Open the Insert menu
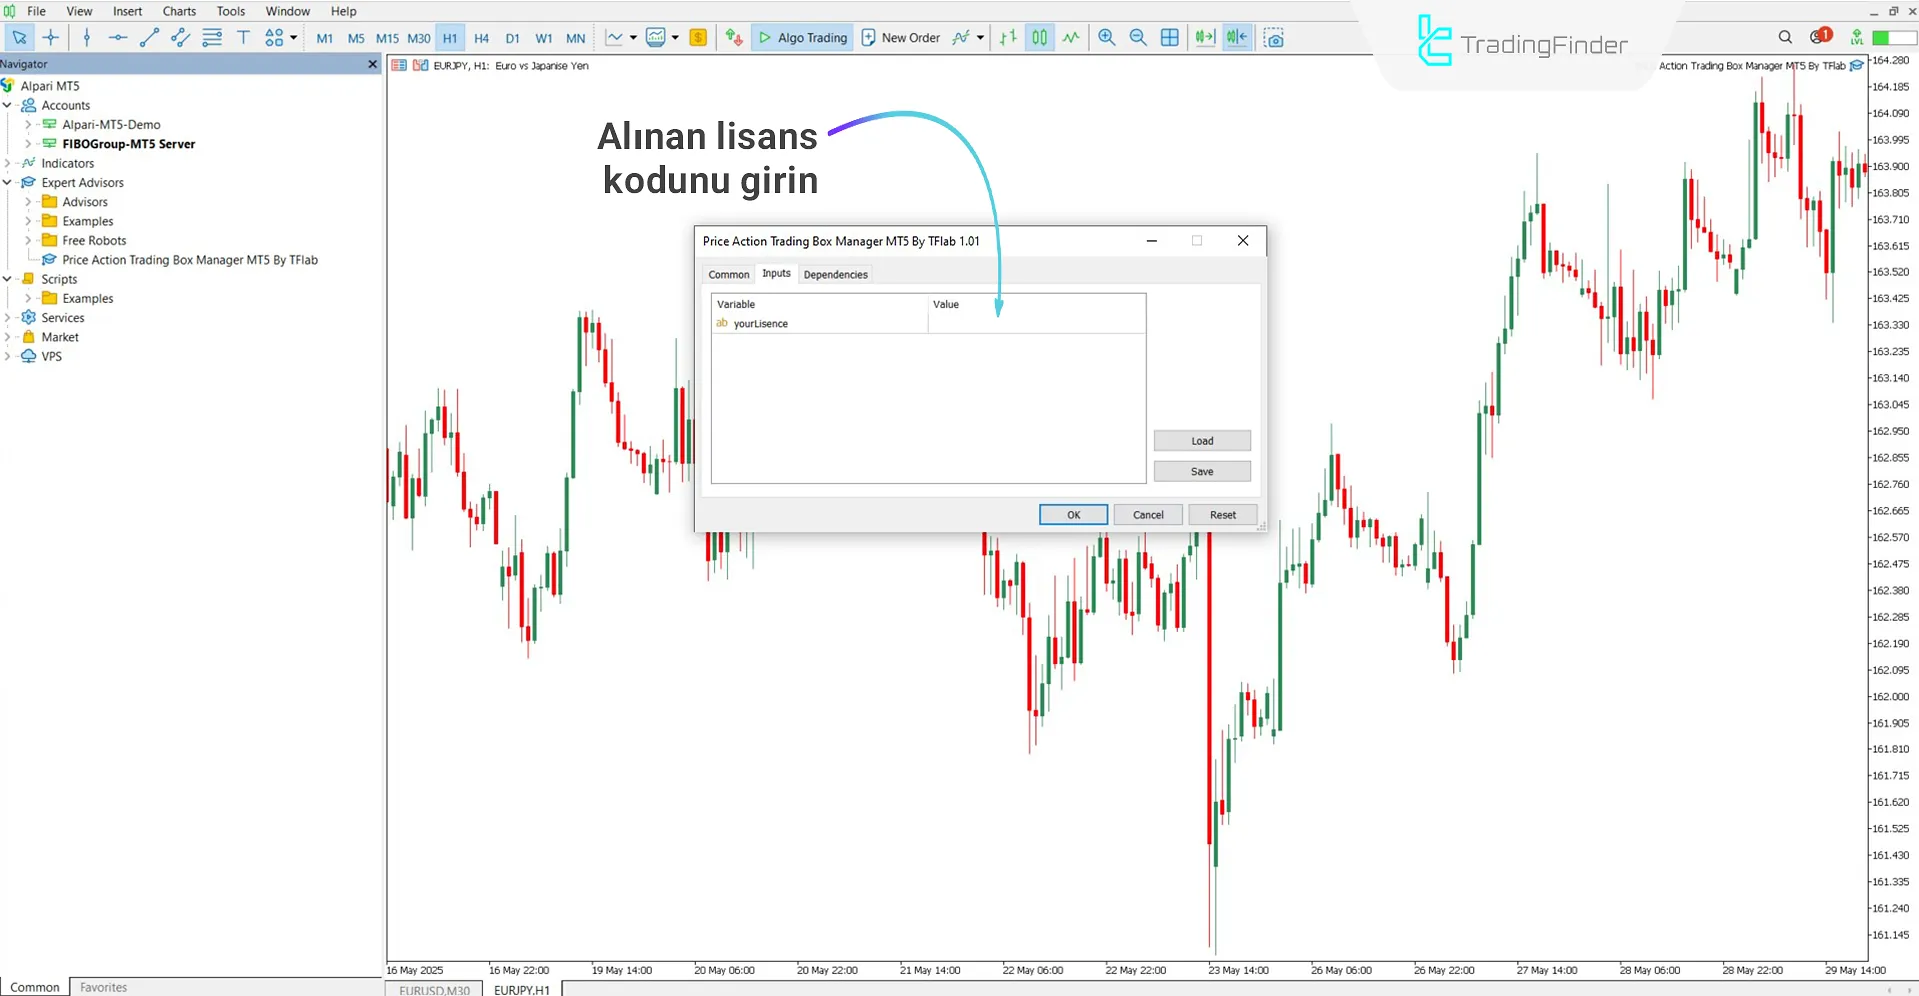 click(x=127, y=11)
